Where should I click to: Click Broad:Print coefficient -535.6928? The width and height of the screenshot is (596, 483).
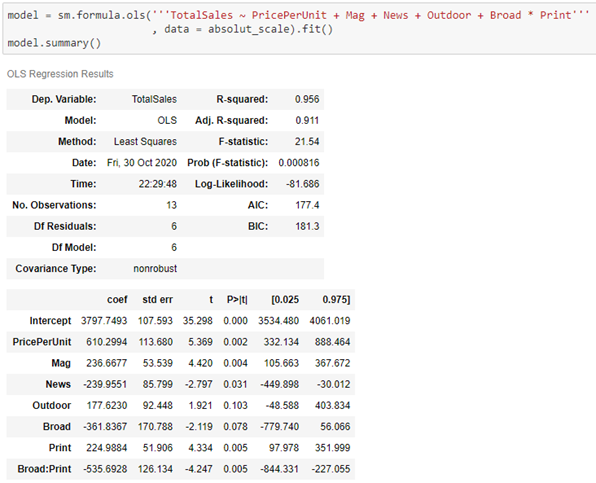tap(105, 469)
